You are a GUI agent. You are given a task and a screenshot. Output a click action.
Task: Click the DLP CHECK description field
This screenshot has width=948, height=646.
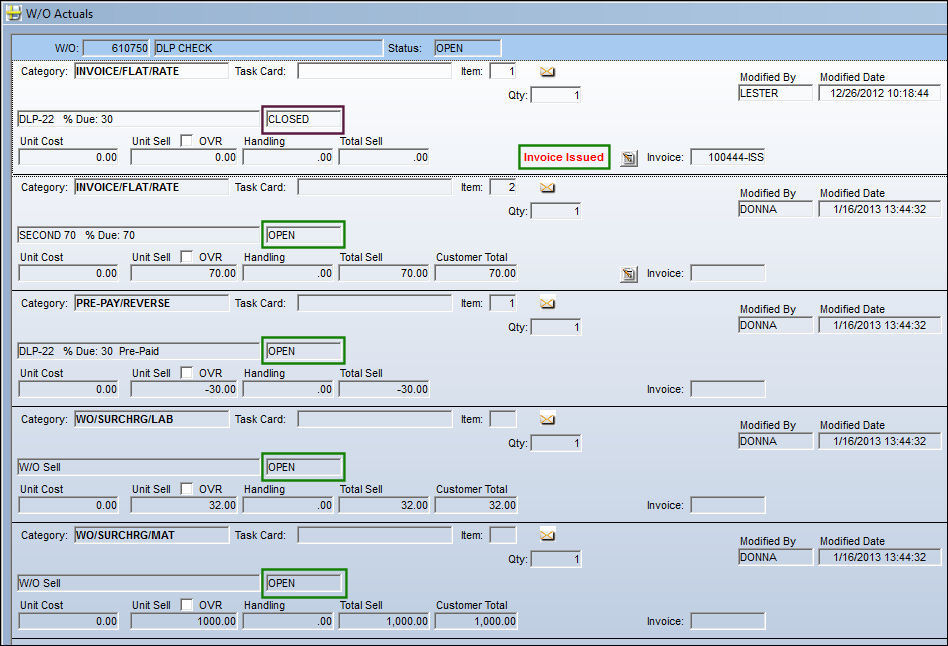(x=268, y=48)
